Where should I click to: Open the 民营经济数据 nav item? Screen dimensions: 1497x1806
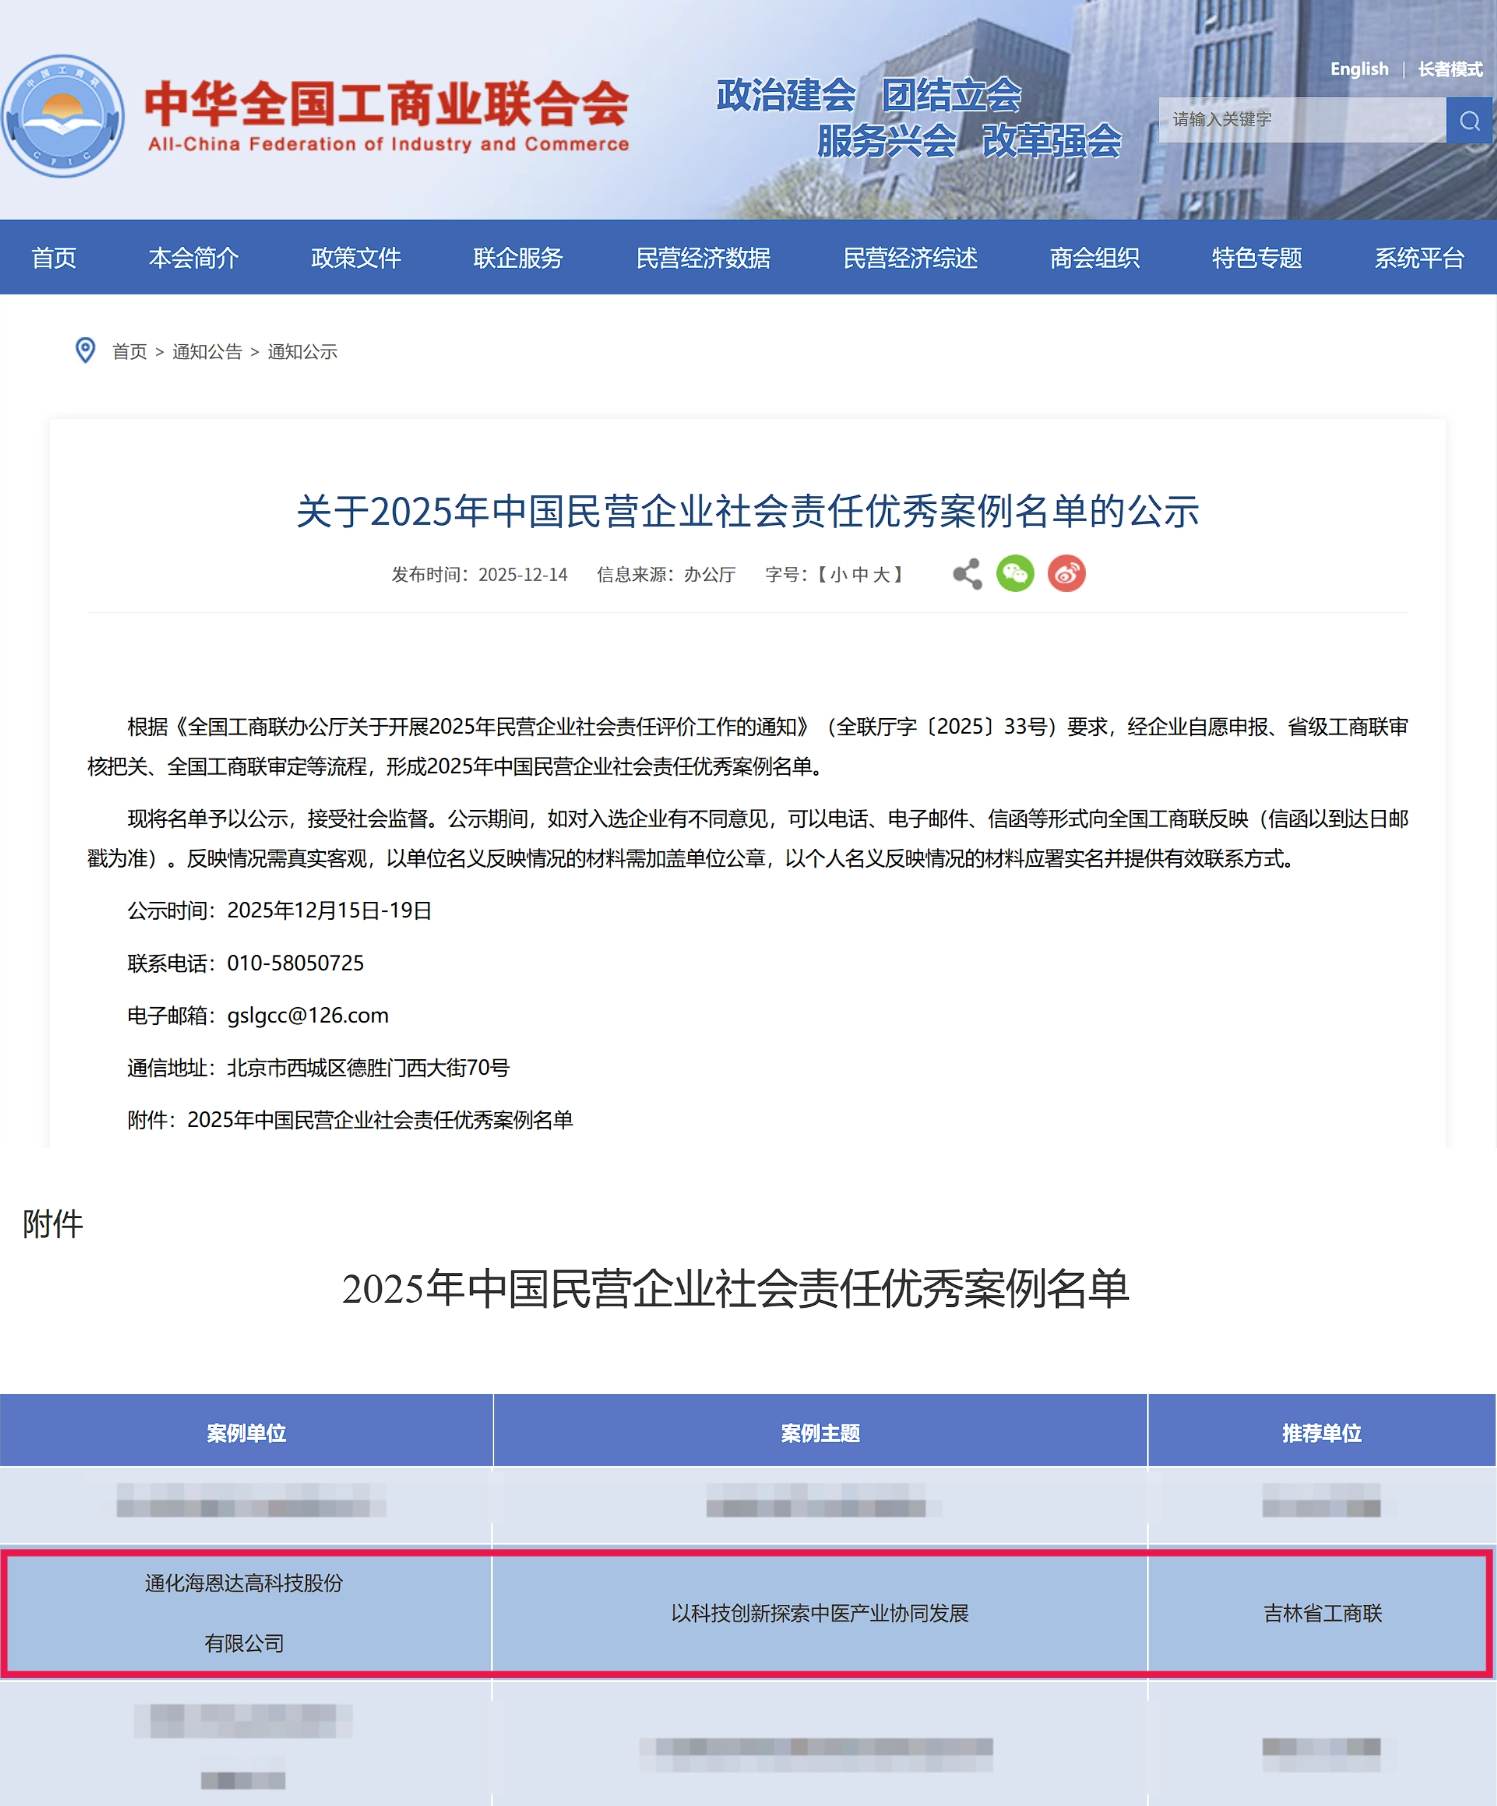point(703,258)
